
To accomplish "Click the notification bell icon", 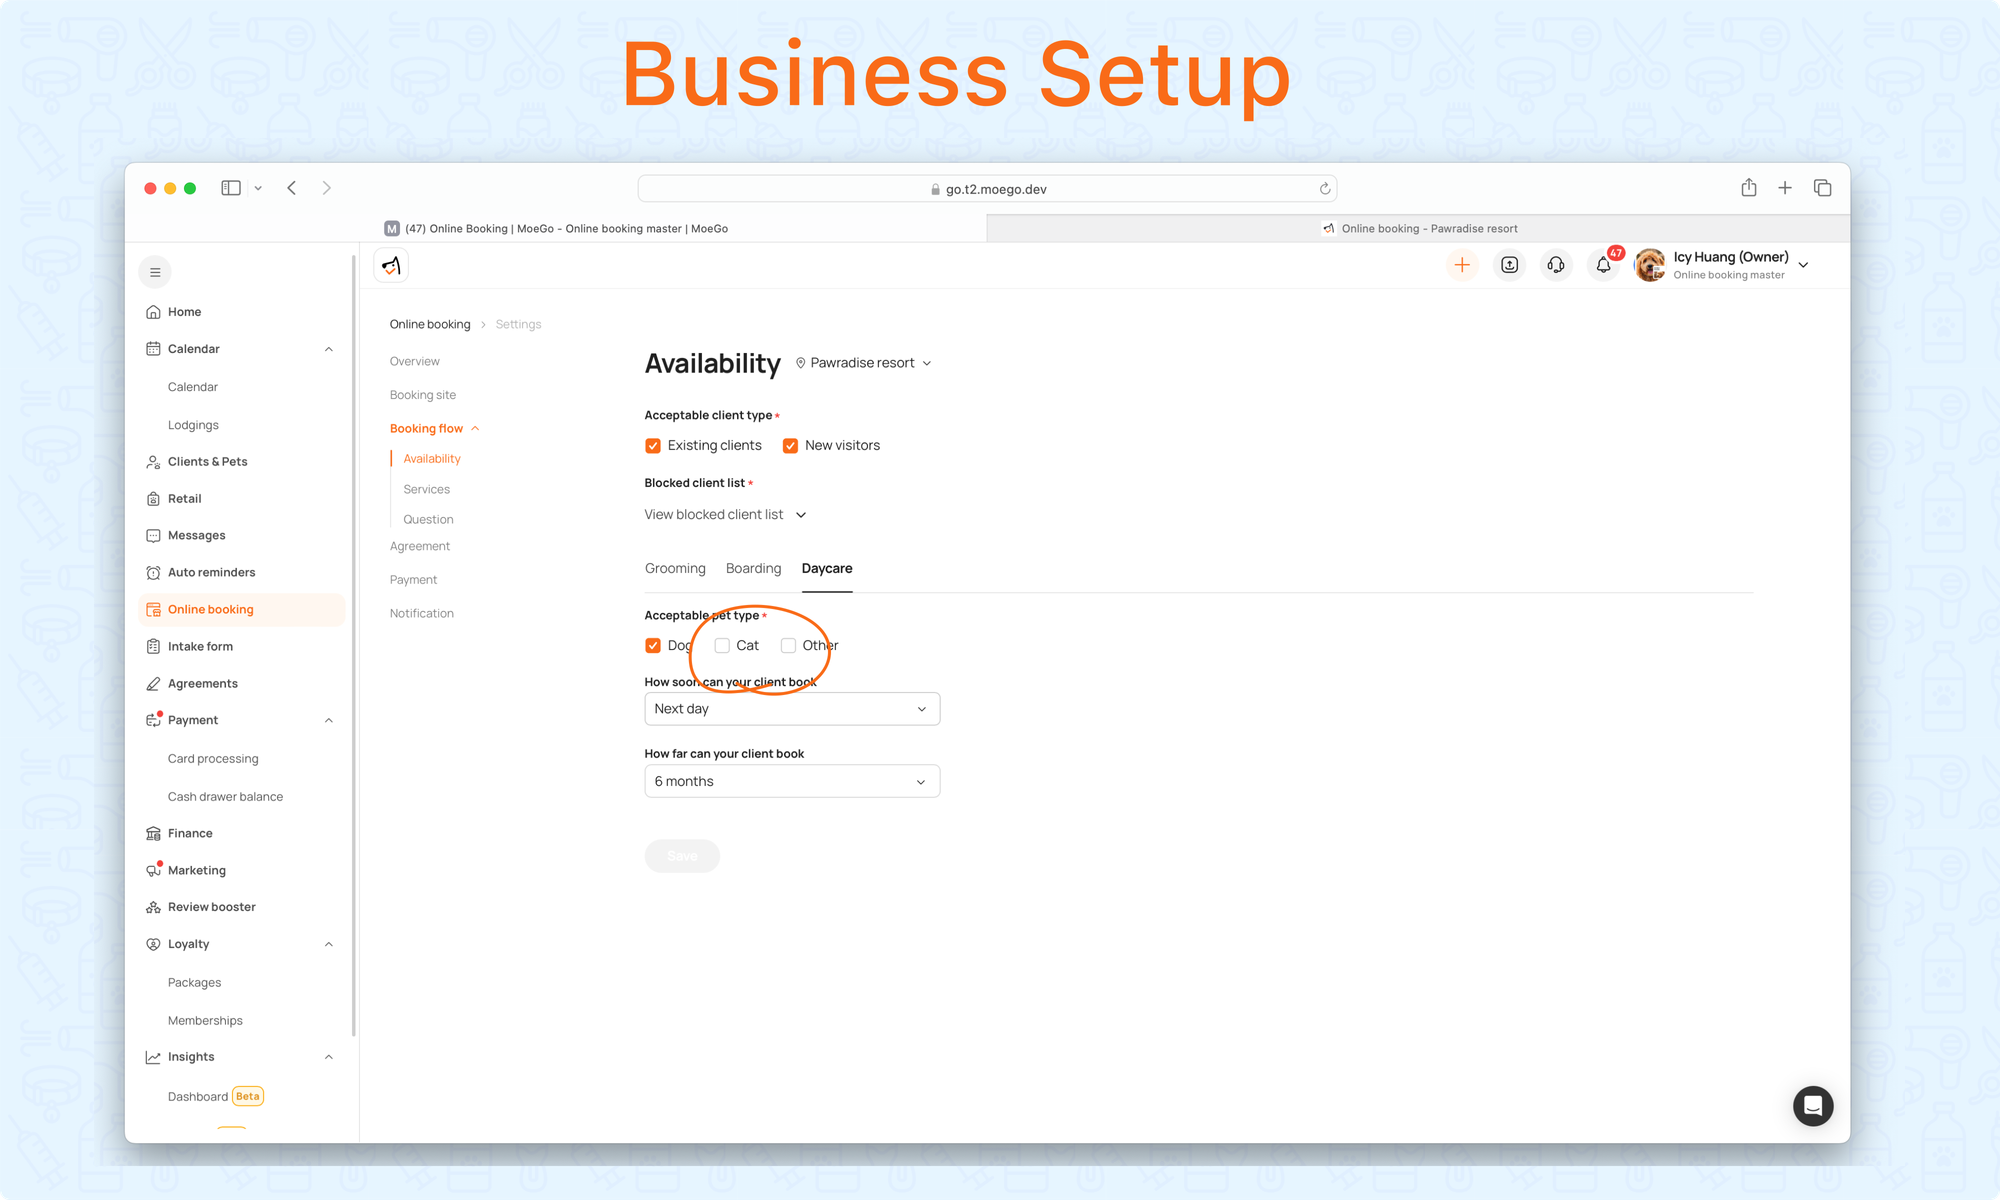I will [1603, 265].
